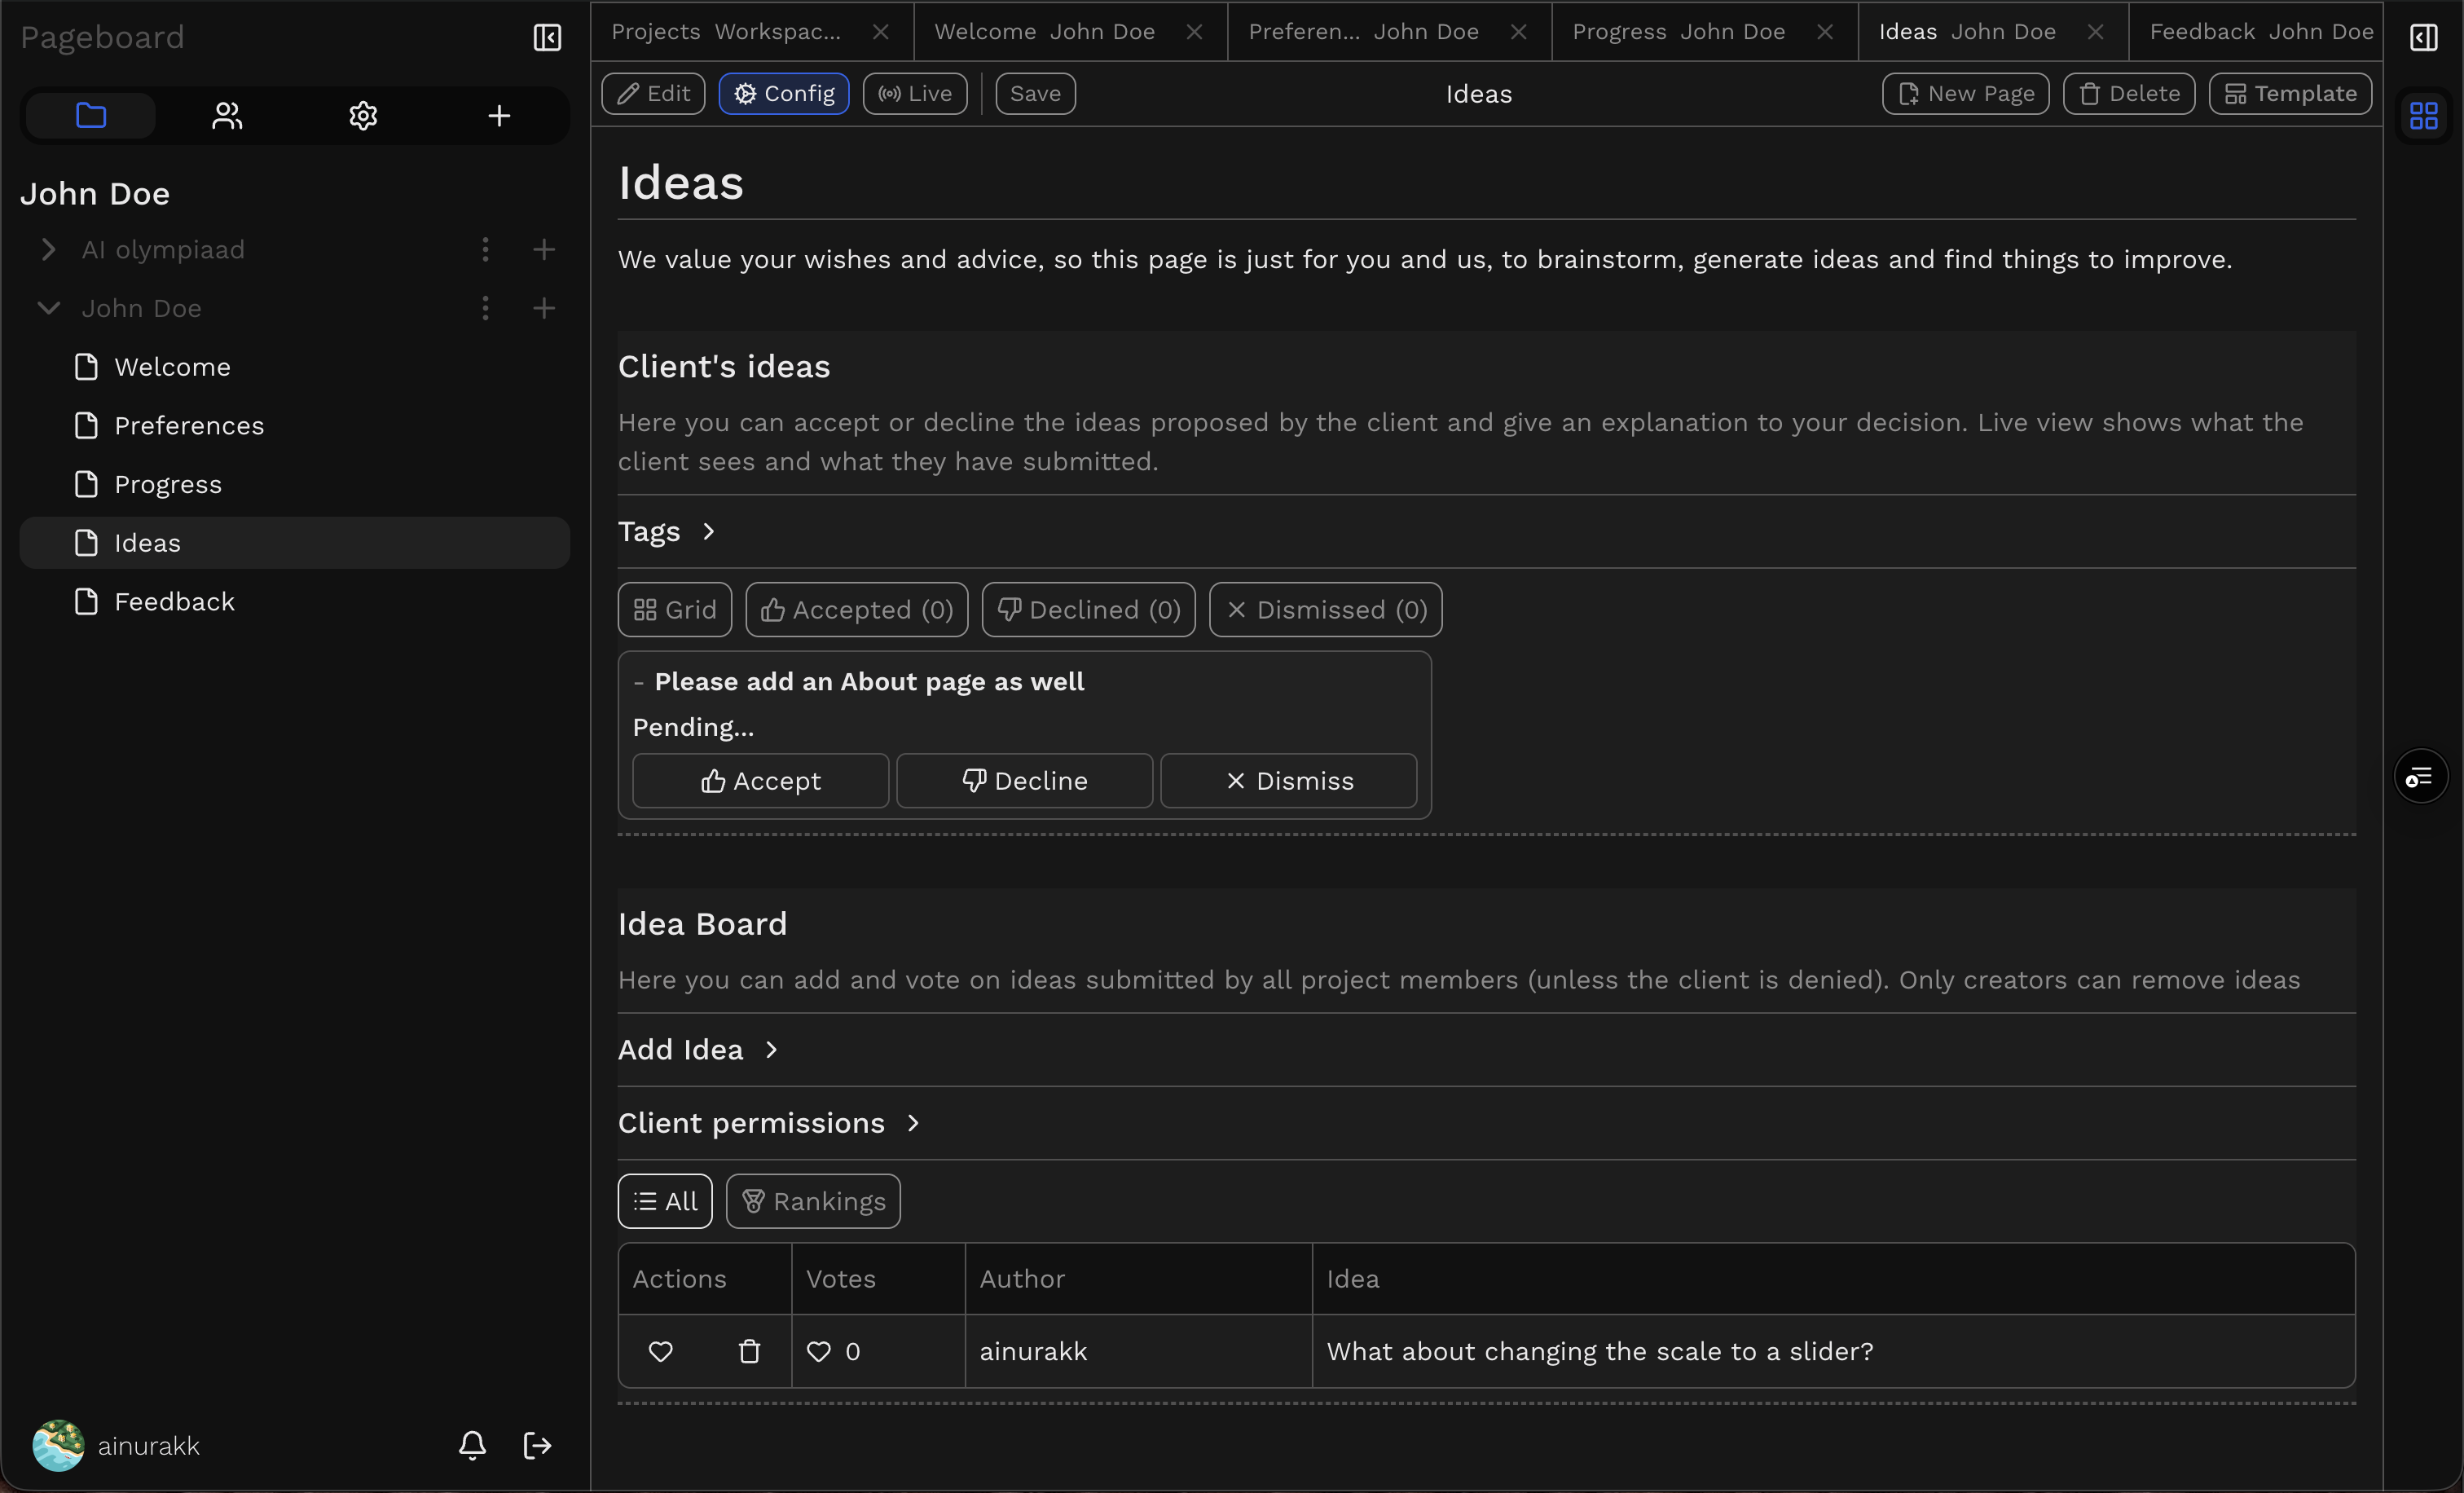Show the Rankings view of the idea board

812,1201
